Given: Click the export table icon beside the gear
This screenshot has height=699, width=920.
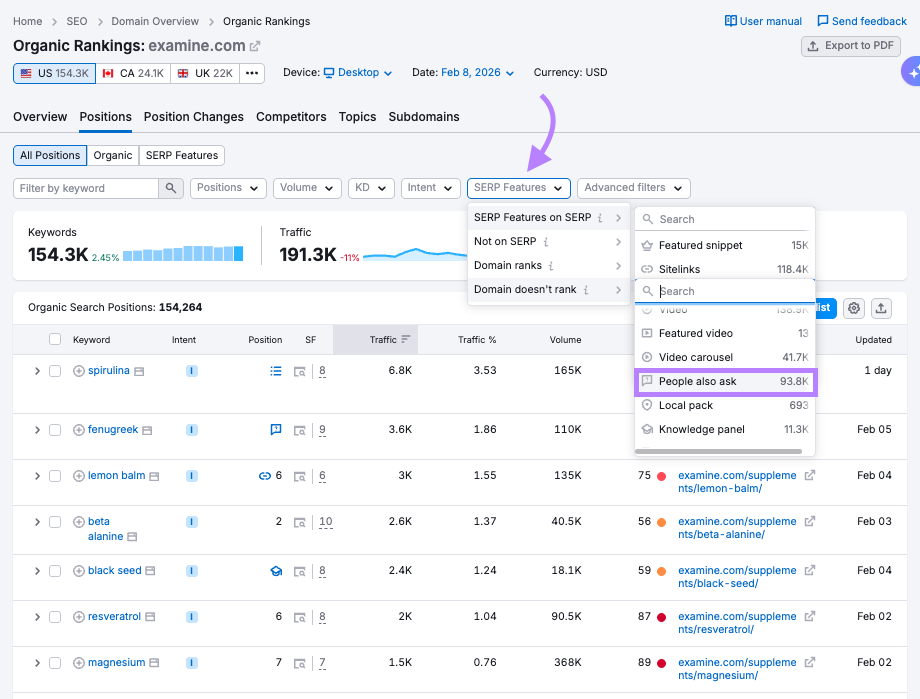Looking at the screenshot, I should [x=881, y=309].
